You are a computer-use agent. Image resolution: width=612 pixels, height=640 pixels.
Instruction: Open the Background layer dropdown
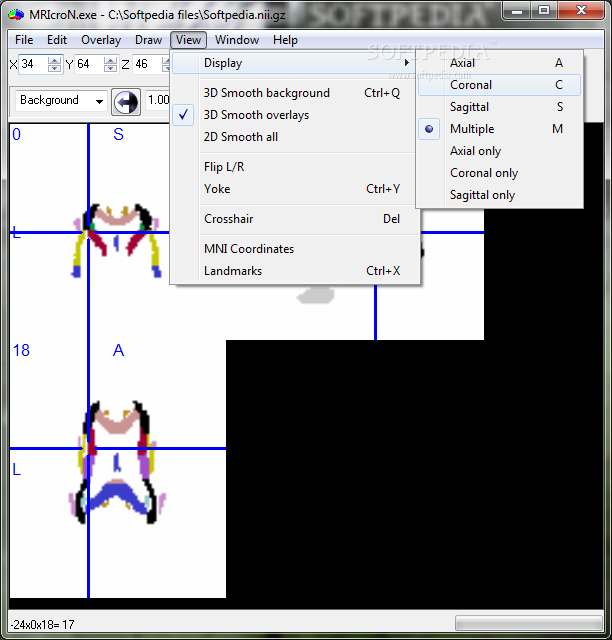tap(61, 100)
